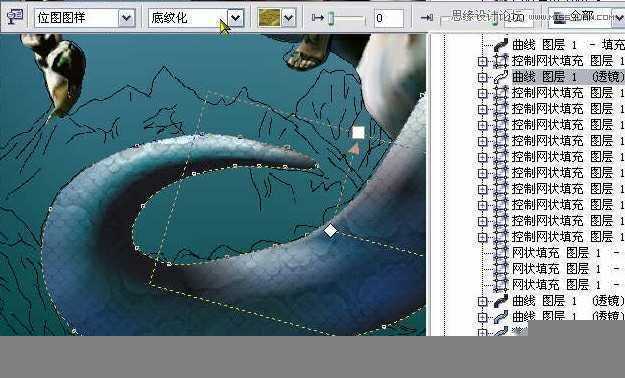
Task: Expand 曲线 (透镜) row directly below 网状填充 rows
Action: (482, 301)
